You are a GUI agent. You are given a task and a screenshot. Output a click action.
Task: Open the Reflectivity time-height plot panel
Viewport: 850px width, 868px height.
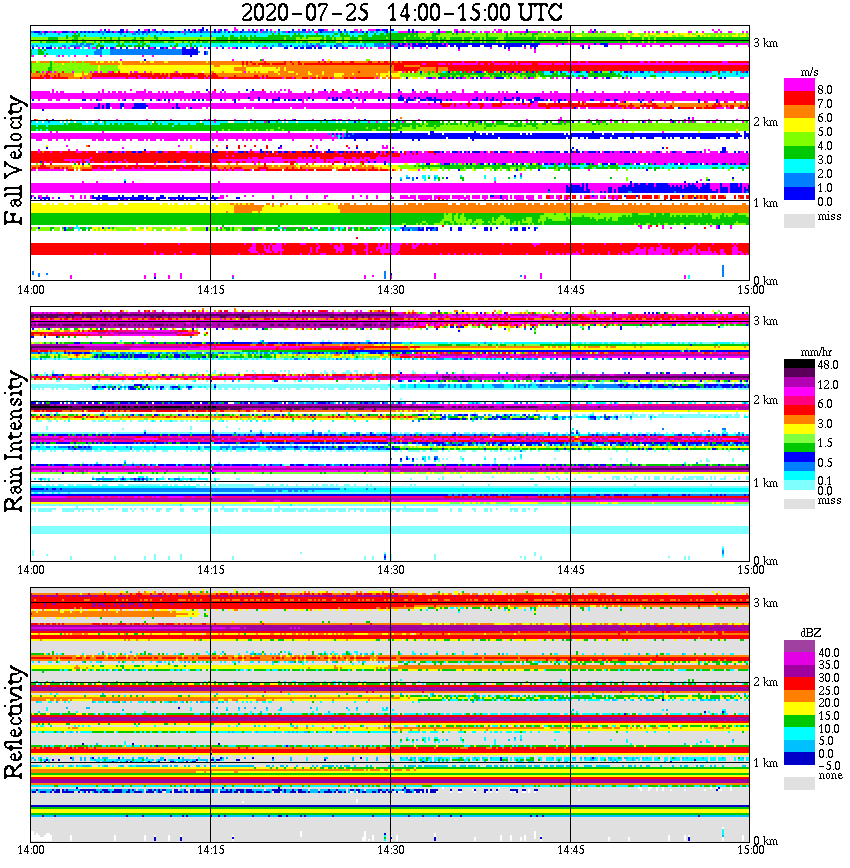[390, 715]
